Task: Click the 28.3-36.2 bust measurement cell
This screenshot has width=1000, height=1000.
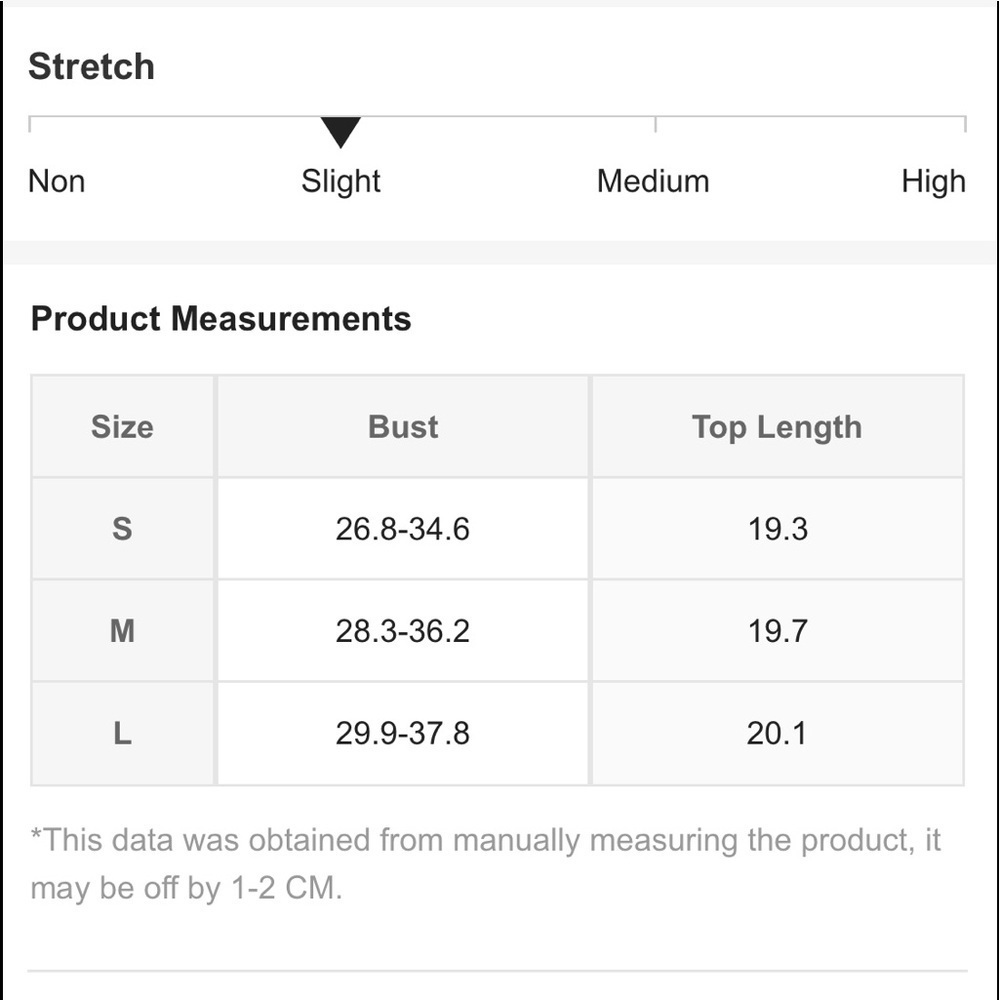Action: [403, 631]
